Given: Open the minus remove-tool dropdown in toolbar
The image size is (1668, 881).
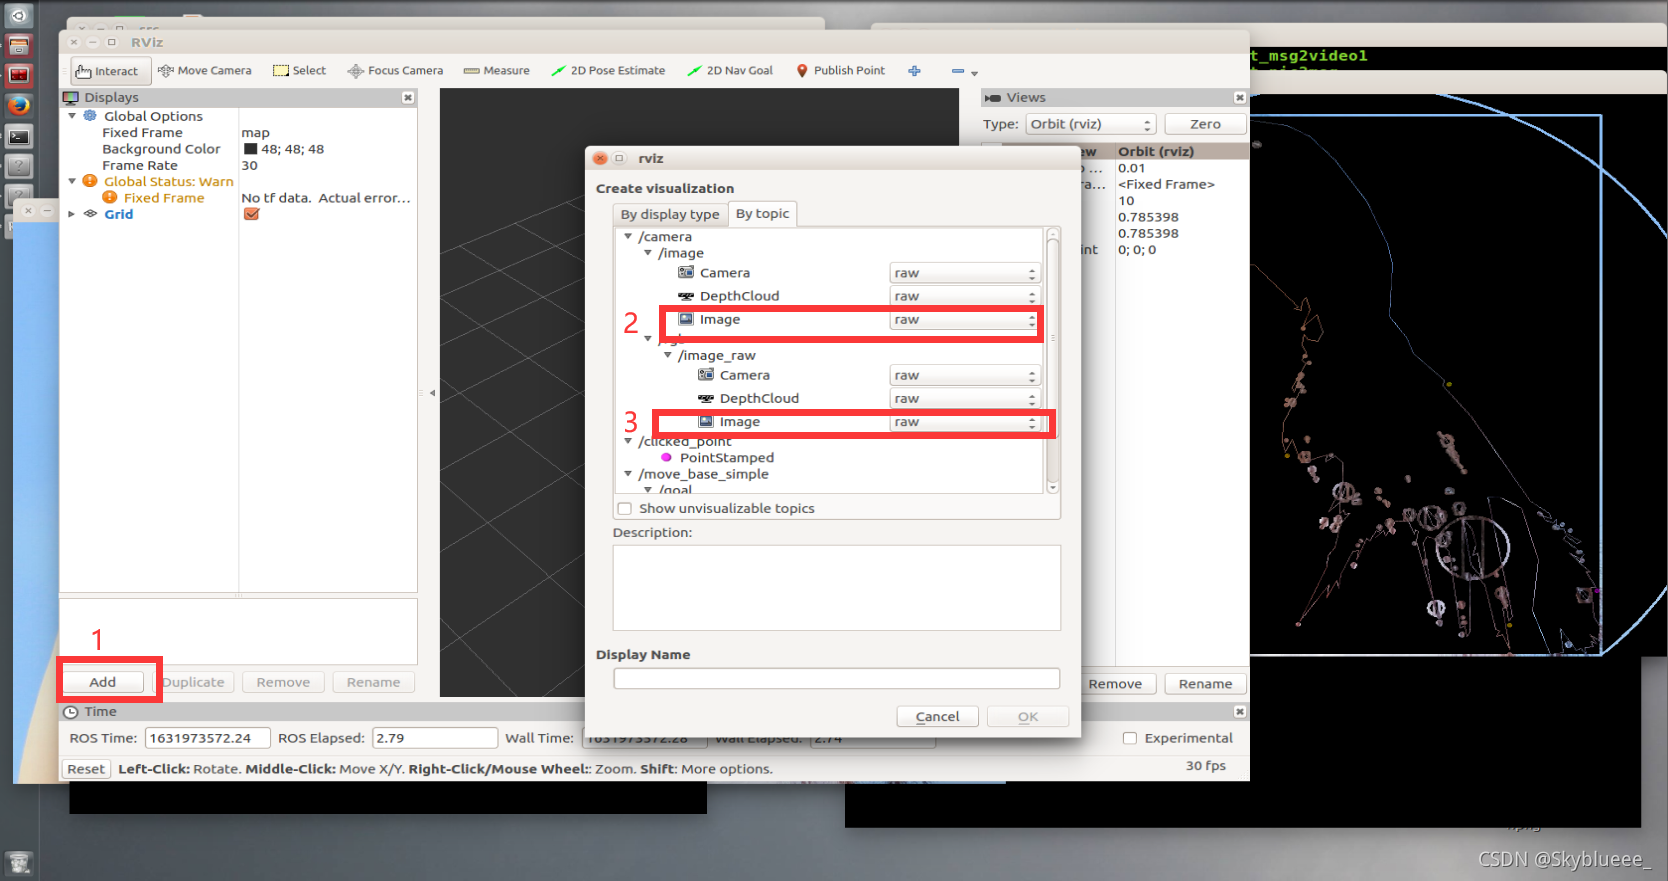Looking at the screenshot, I should pos(964,72).
